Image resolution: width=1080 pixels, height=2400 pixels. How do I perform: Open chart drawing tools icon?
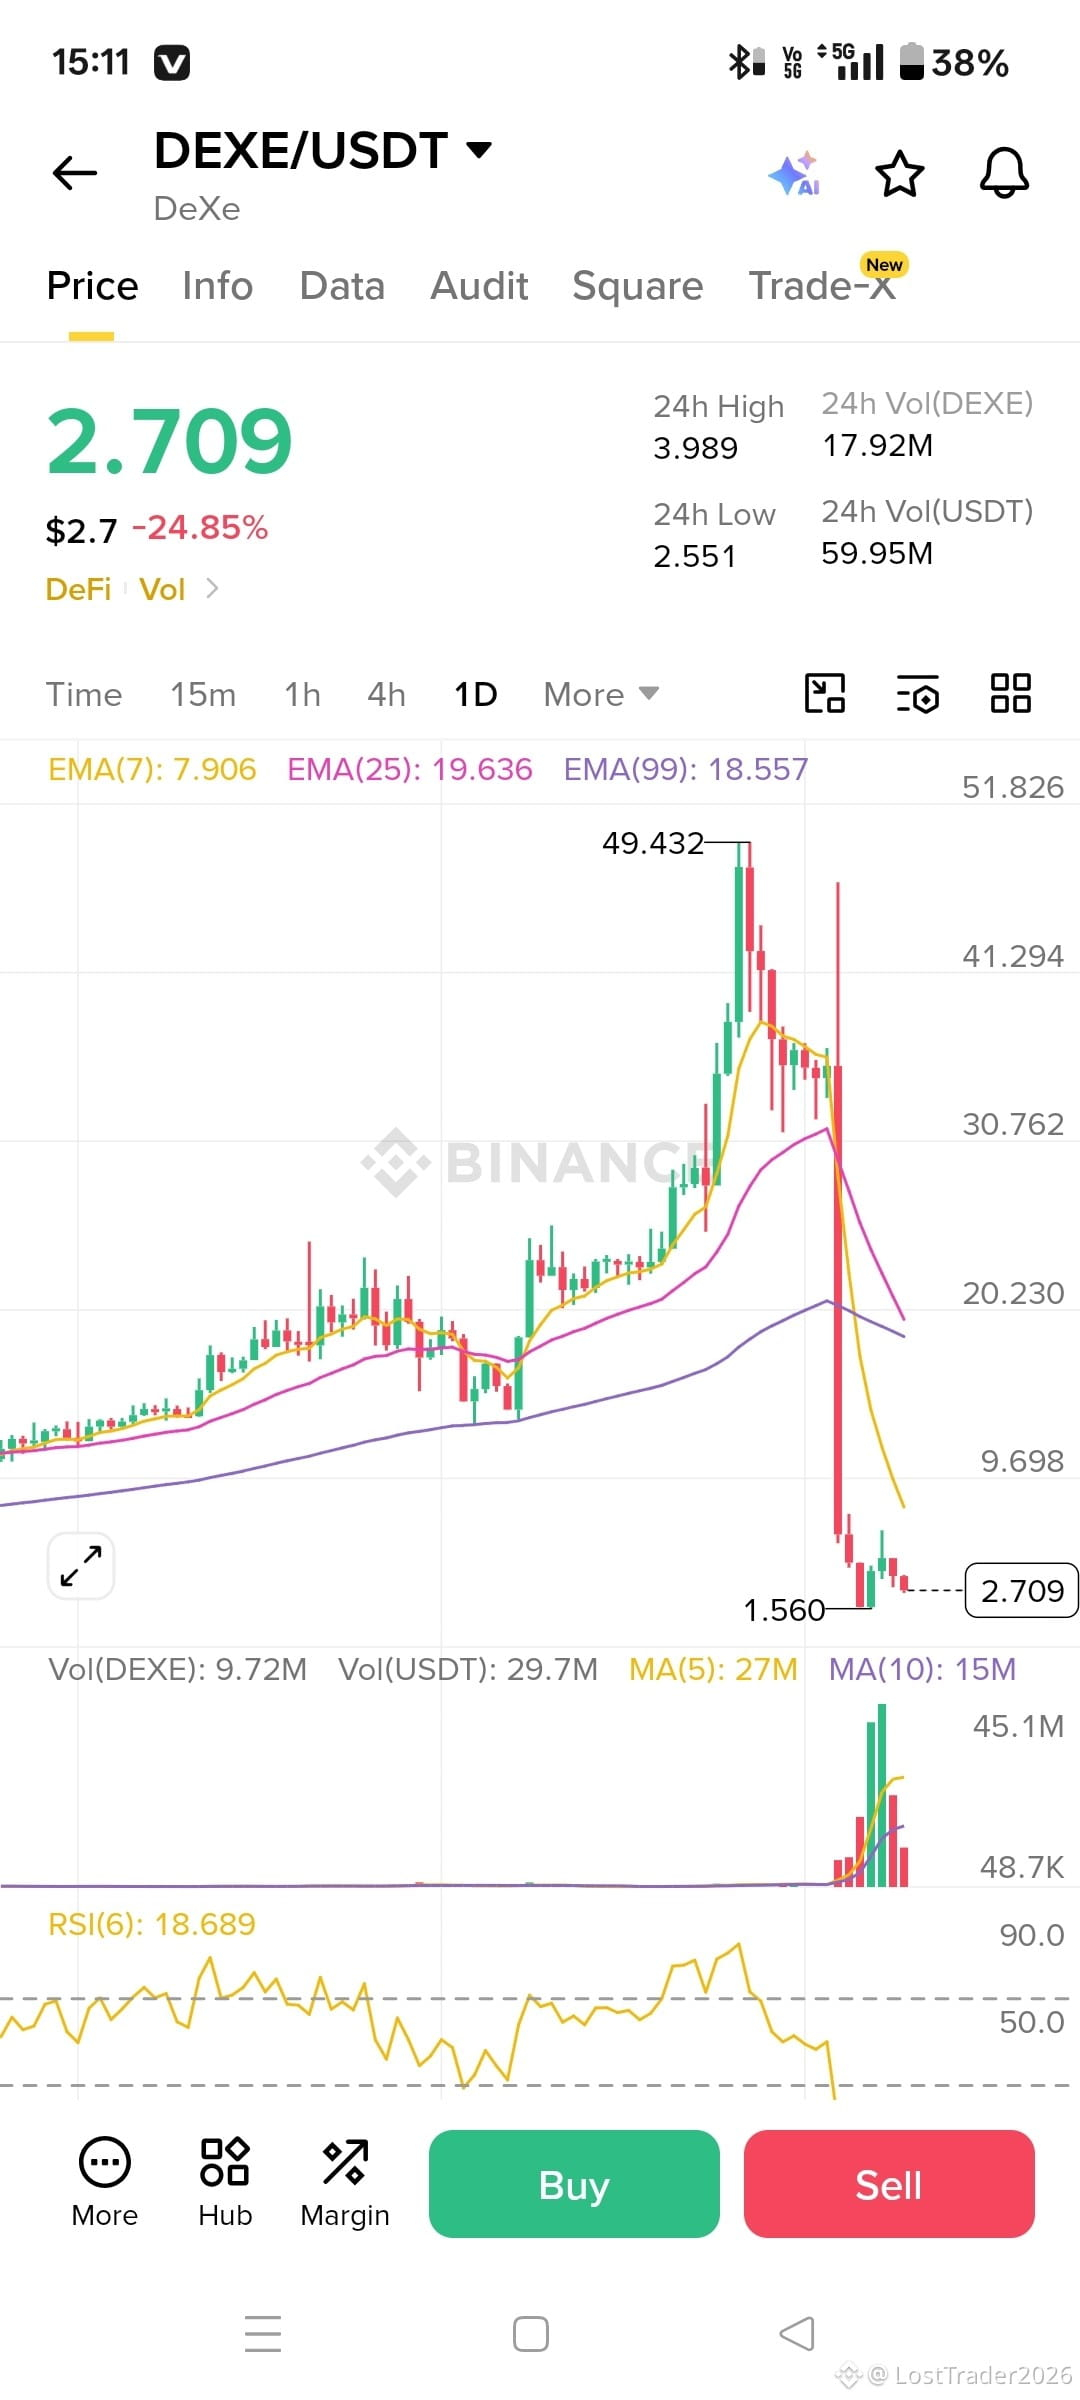point(825,693)
